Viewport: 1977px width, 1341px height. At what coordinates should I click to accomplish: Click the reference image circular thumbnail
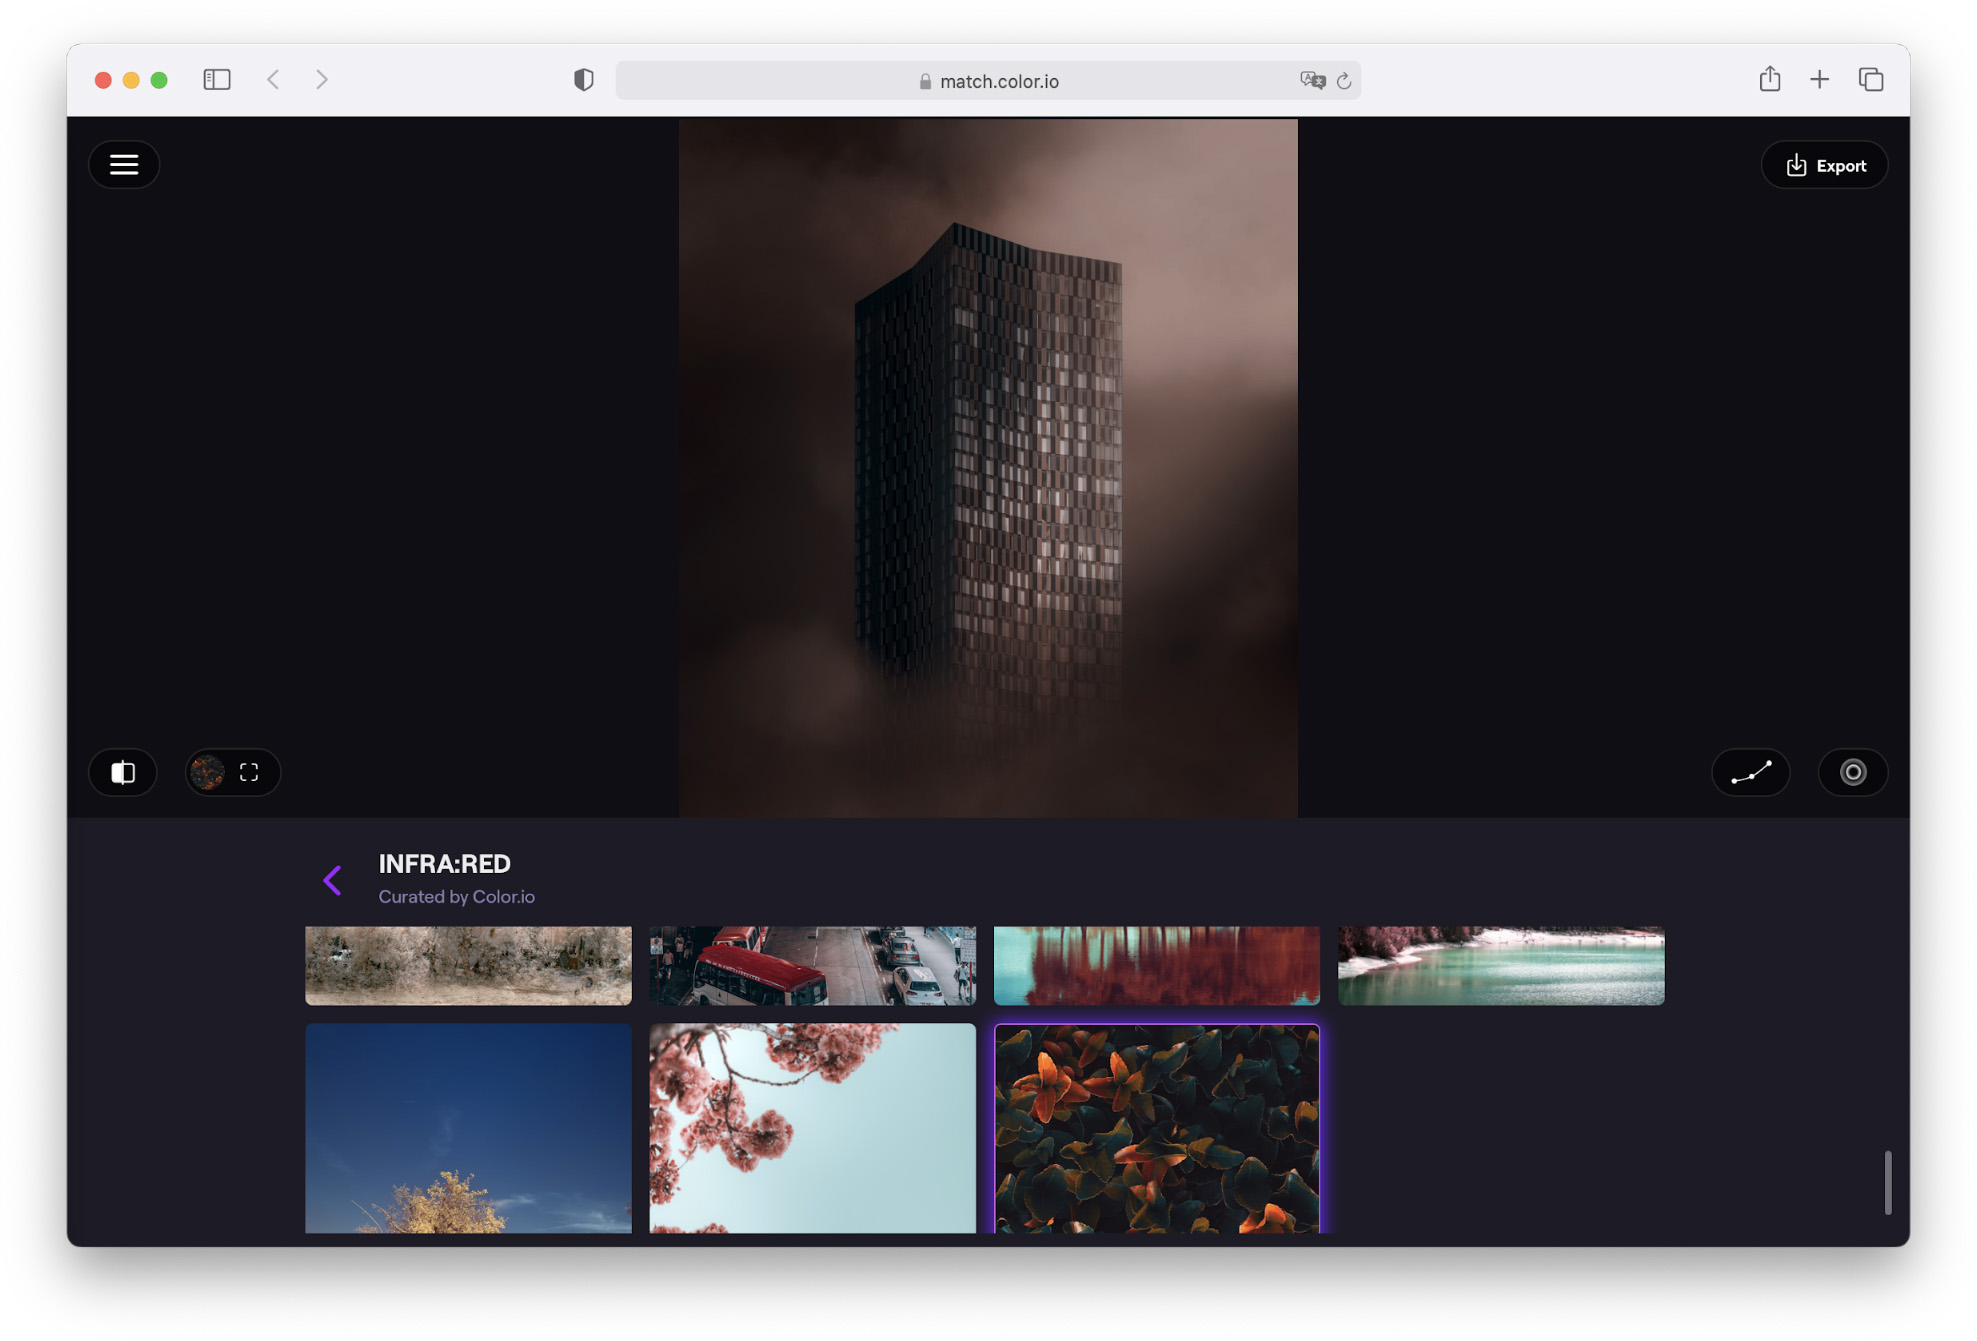click(x=208, y=772)
